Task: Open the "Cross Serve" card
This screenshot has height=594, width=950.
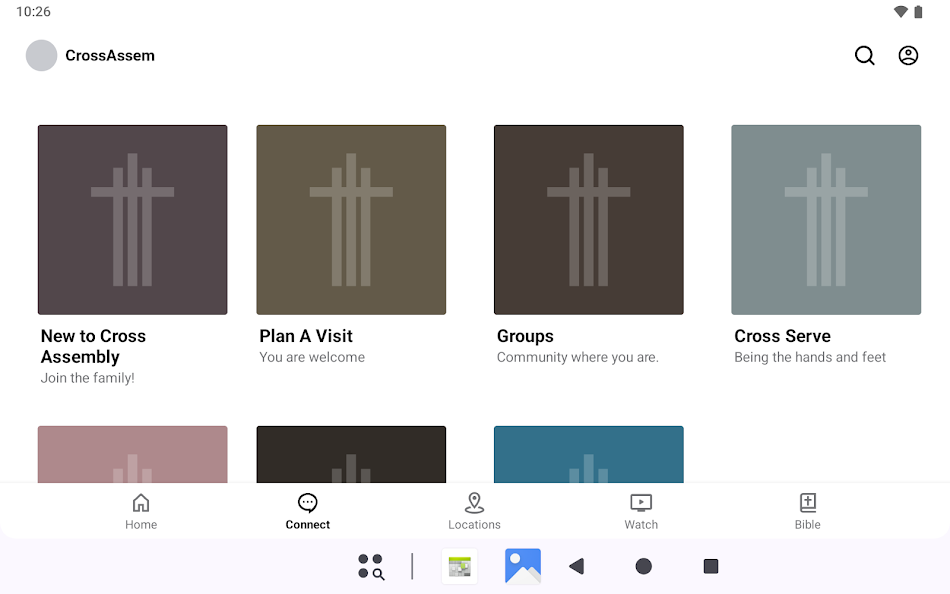Action: (826, 220)
